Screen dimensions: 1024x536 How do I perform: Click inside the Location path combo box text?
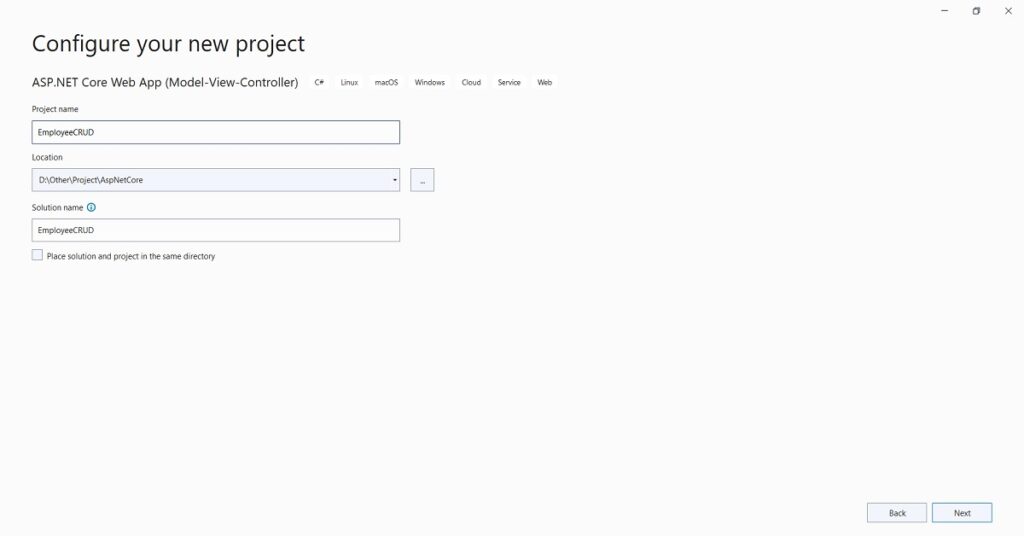tap(200, 180)
